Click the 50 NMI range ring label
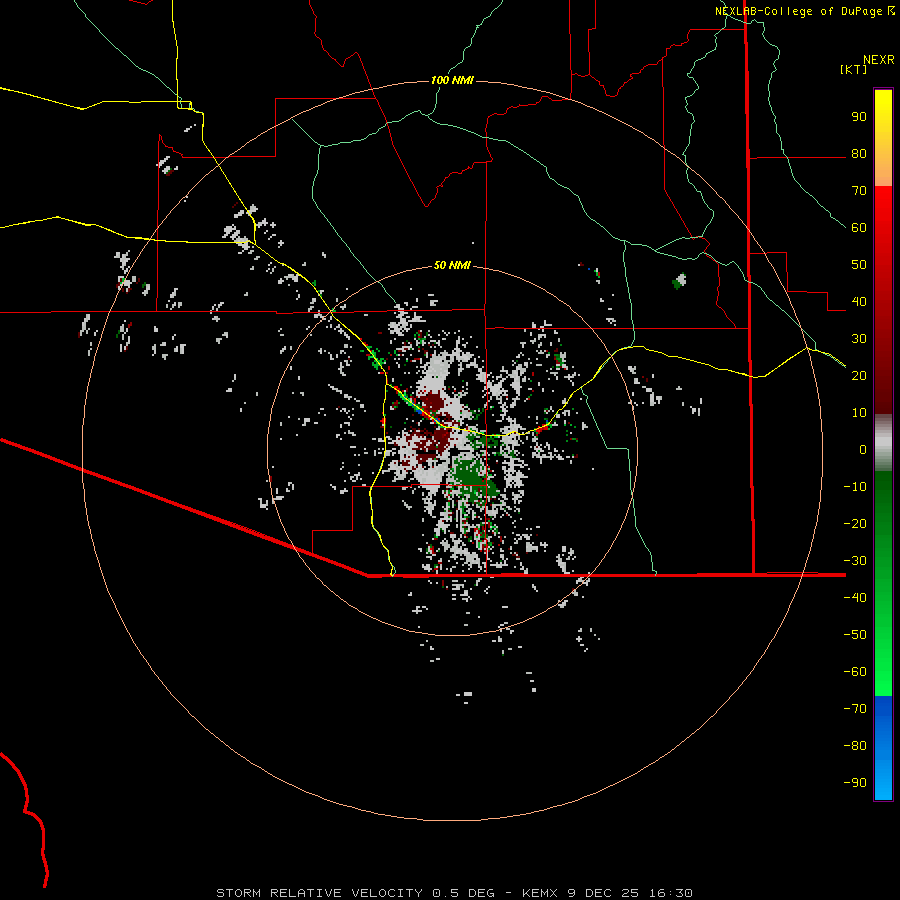The image size is (900, 900). [x=452, y=265]
